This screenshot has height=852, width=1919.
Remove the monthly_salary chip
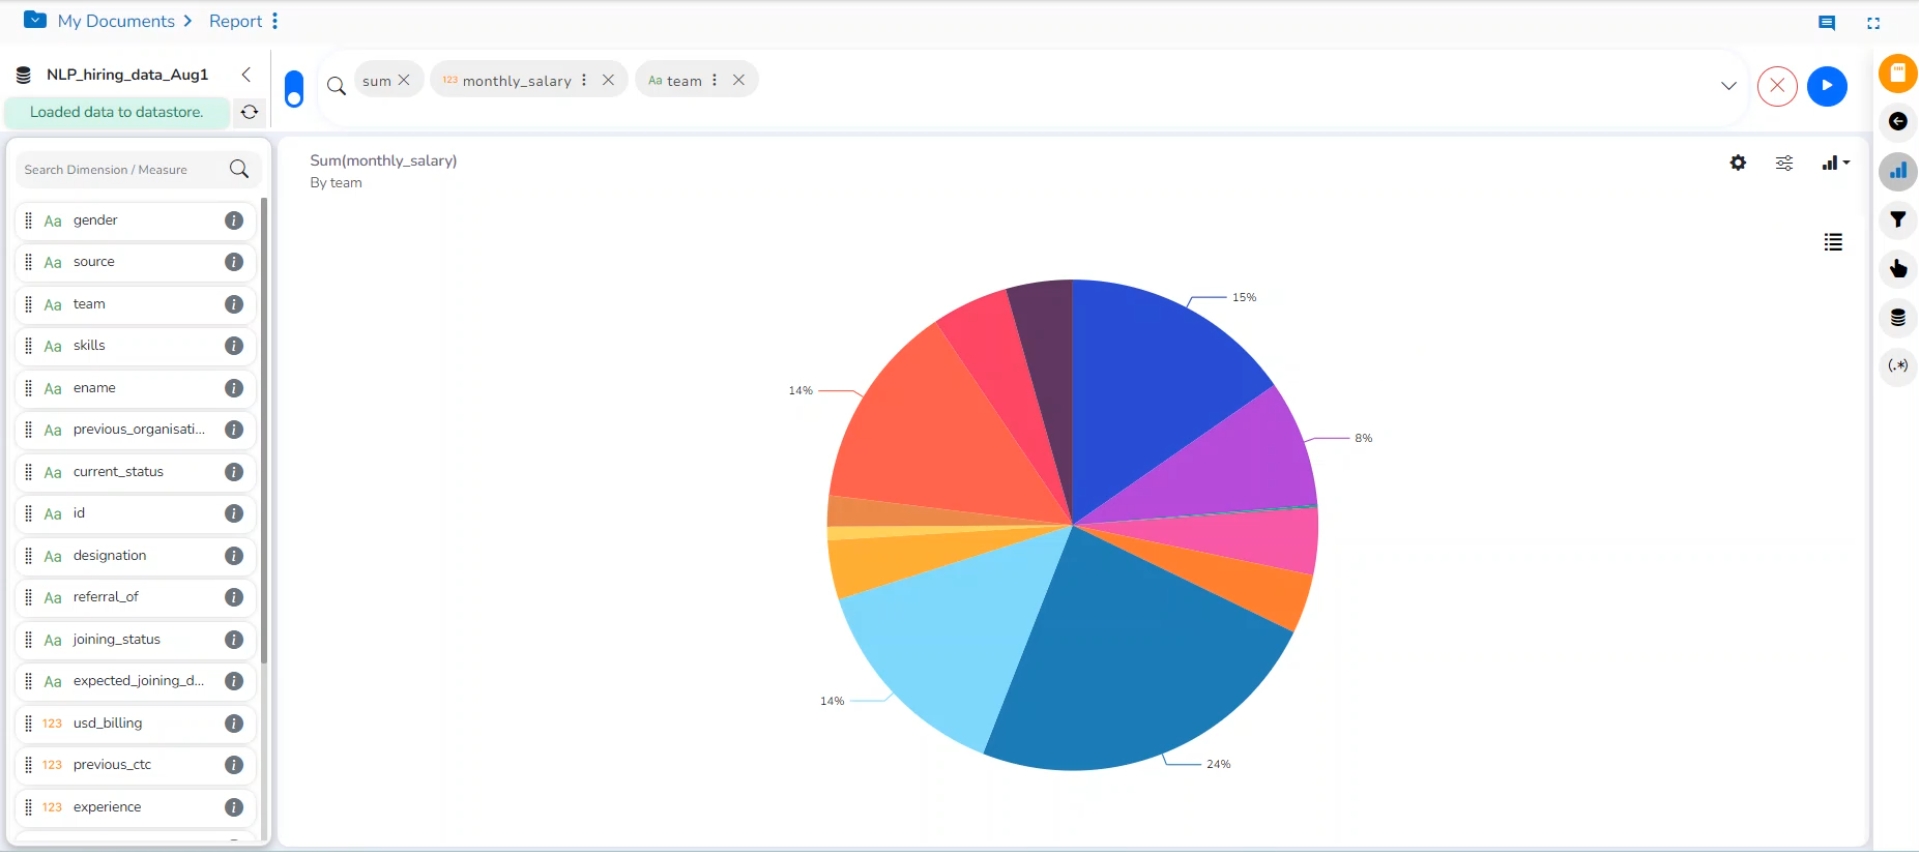click(x=608, y=80)
